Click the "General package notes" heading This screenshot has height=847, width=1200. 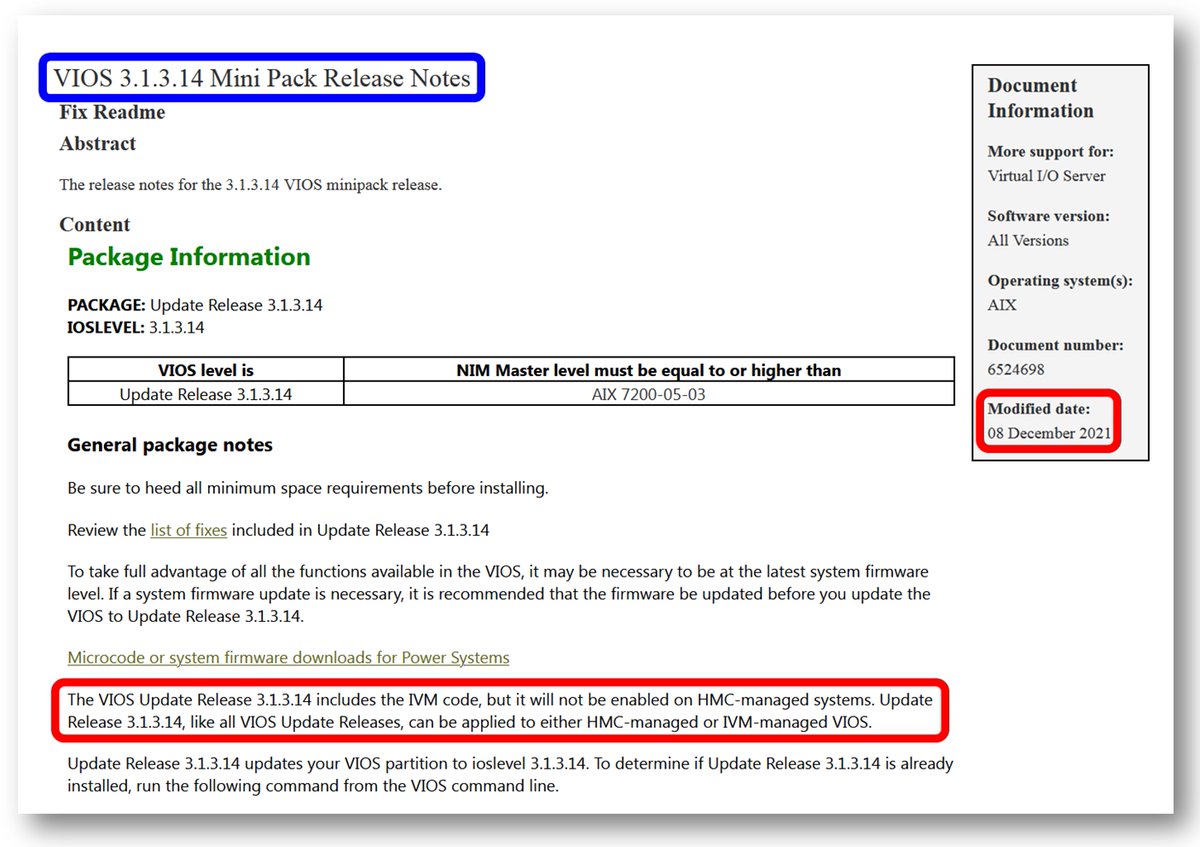pos(169,445)
